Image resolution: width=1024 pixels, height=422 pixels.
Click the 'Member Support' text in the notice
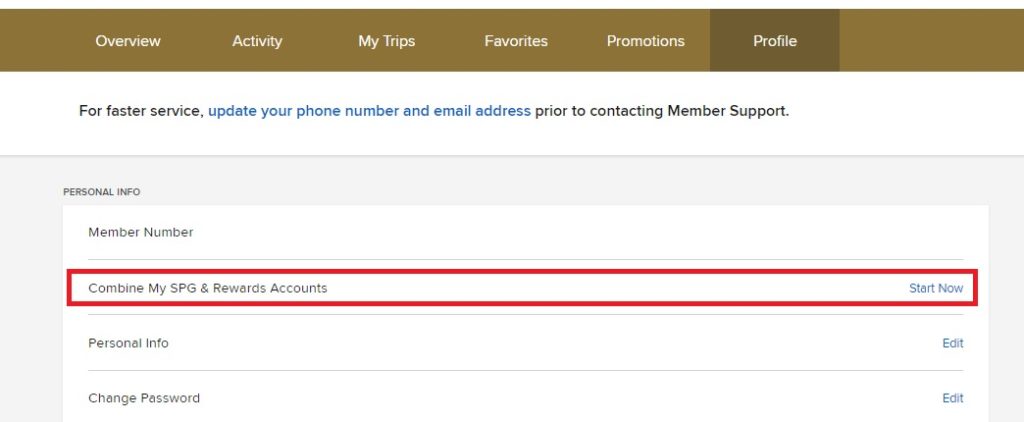pyautogui.click(x=738, y=111)
